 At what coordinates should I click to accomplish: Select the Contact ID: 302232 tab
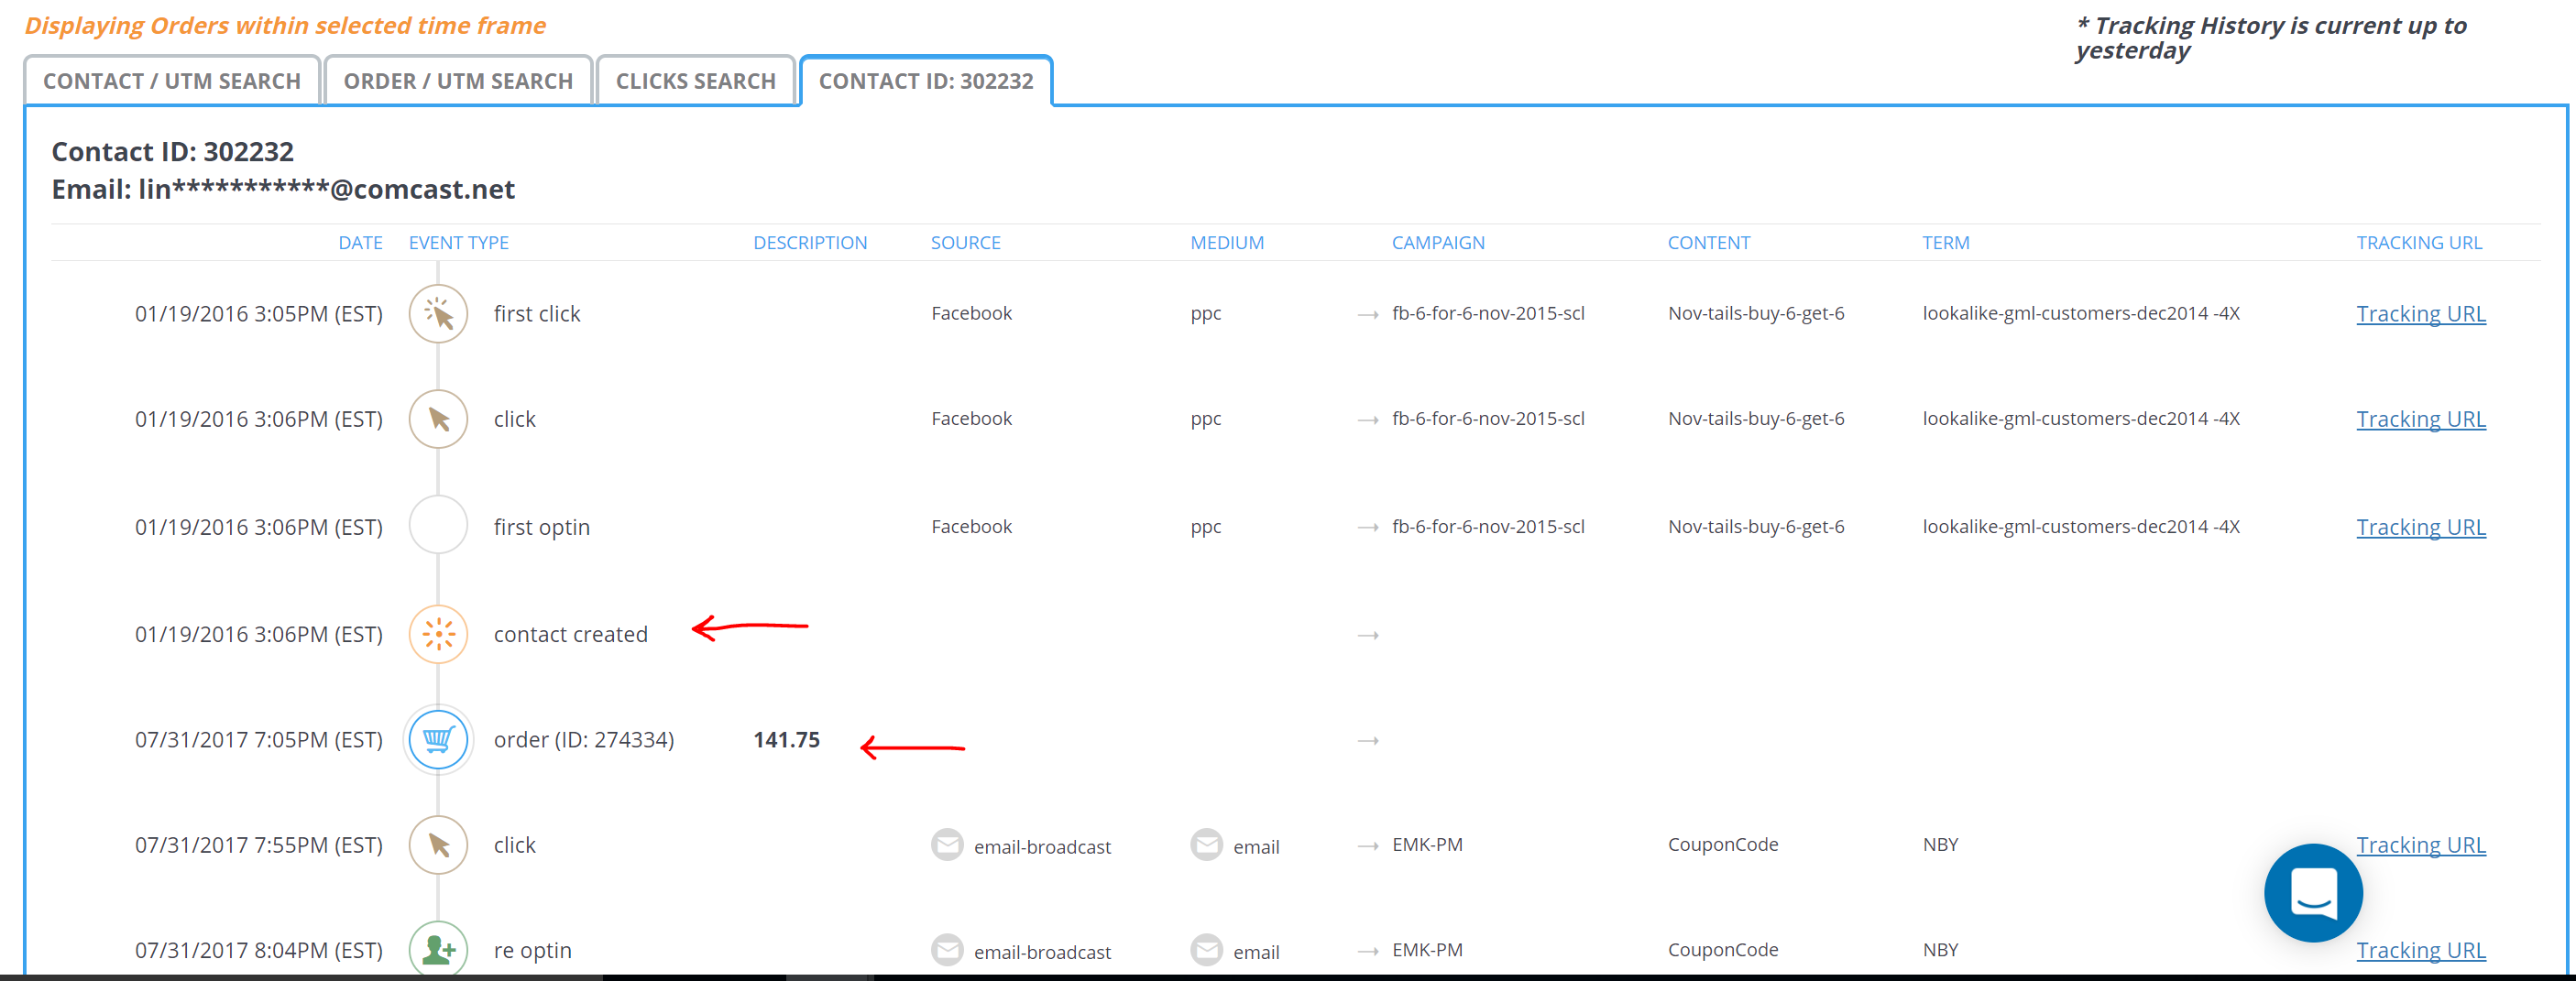point(926,81)
